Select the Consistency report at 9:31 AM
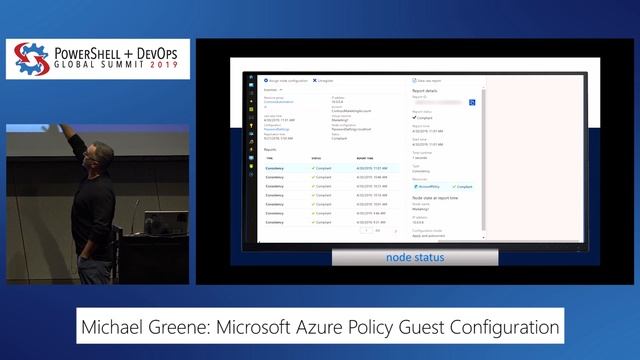This screenshot has width=640, height=360. tap(332, 222)
